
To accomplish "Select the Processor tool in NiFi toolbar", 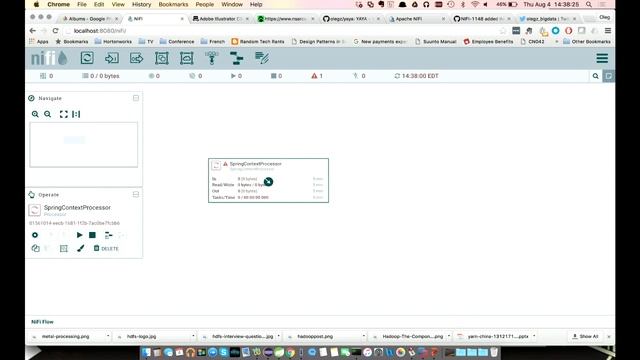I will 87,58.
